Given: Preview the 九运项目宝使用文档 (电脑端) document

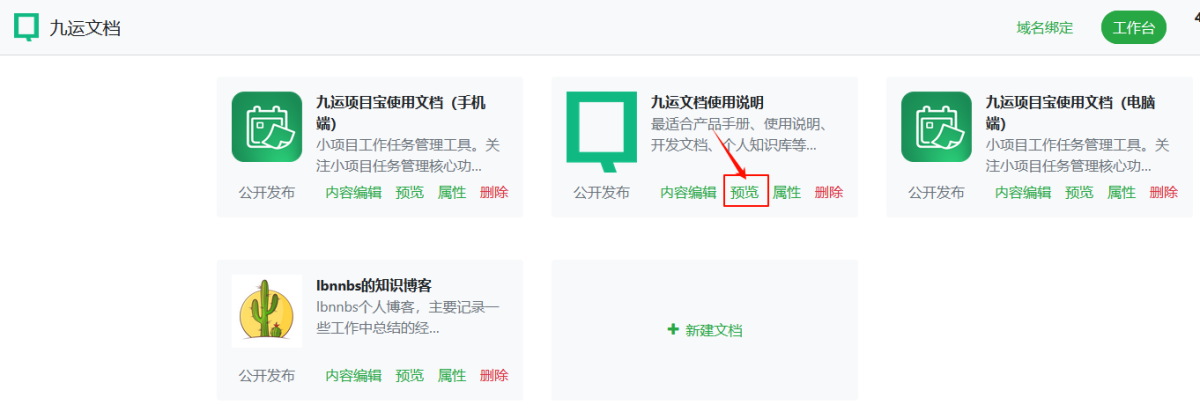Looking at the screenshot, I should [1080, 193].
